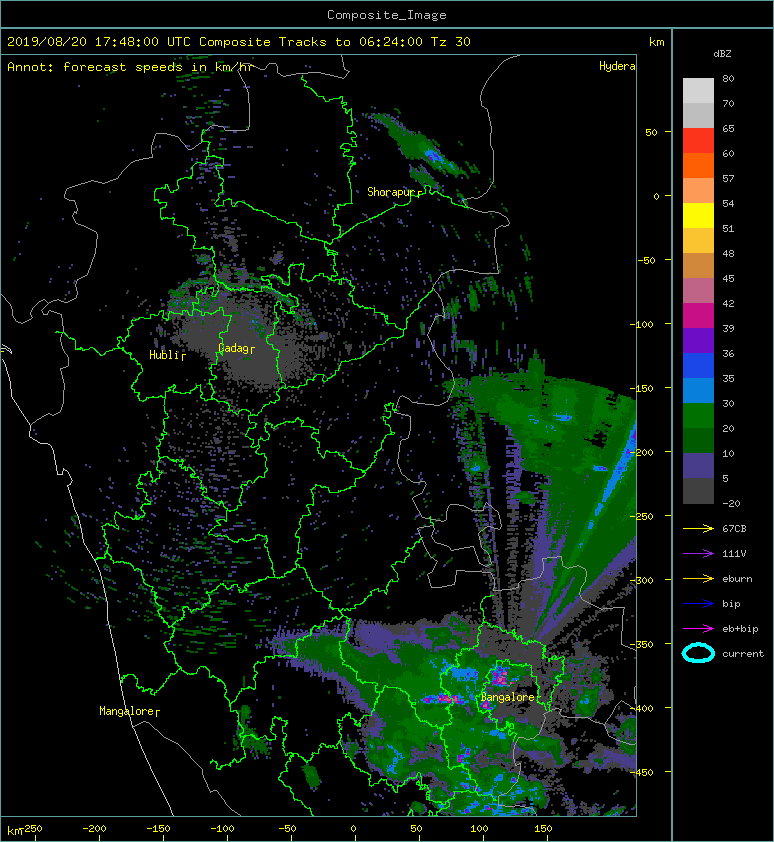Click the dBZ legend heading
Screen dimensions: 774x842
tap(722, 54)
